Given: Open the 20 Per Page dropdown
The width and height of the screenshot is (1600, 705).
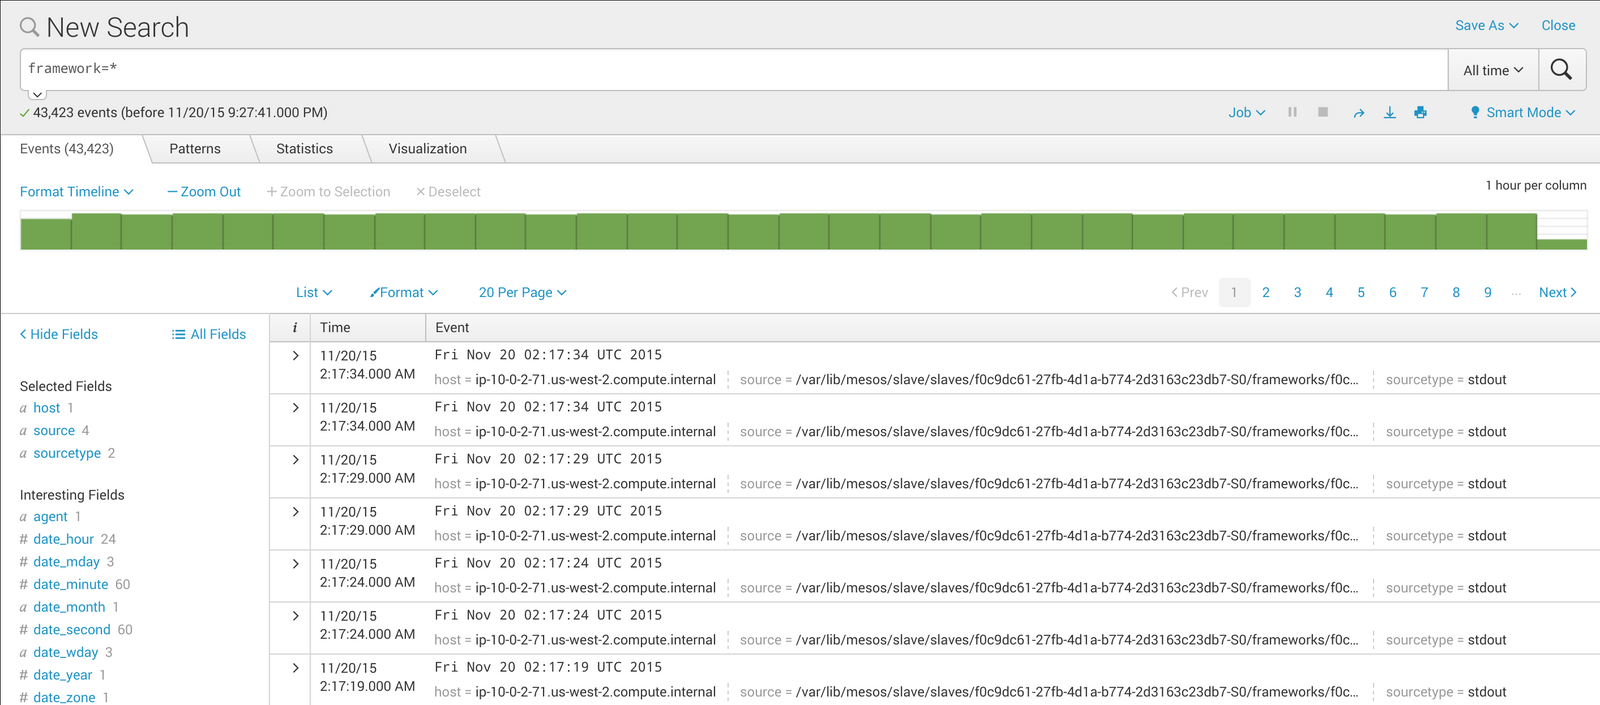Looking at the screenshot, I should coord(523,293).
